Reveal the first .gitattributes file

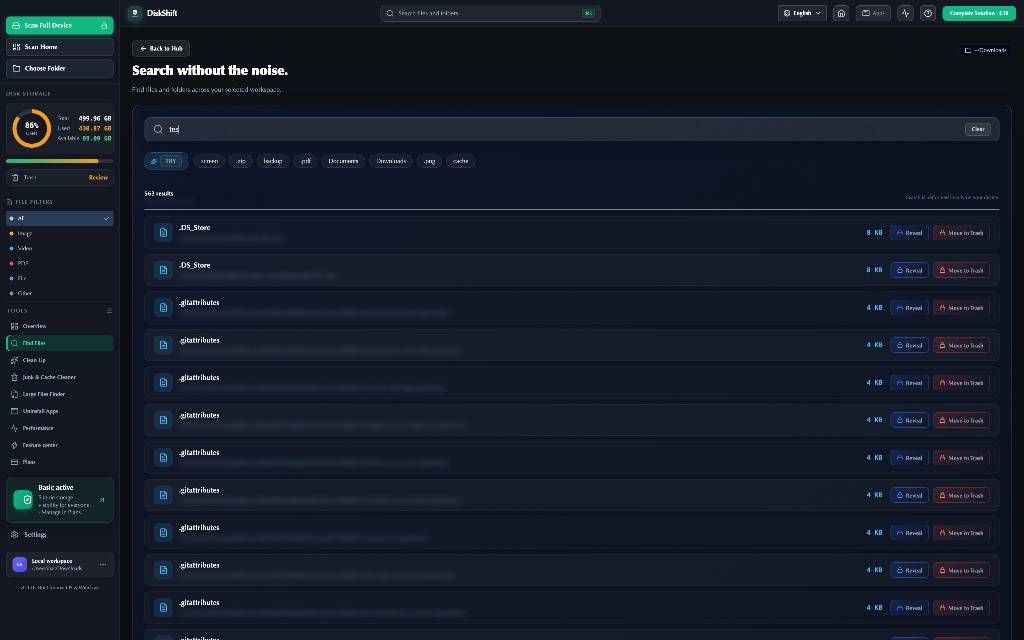(x=909, y=308)
